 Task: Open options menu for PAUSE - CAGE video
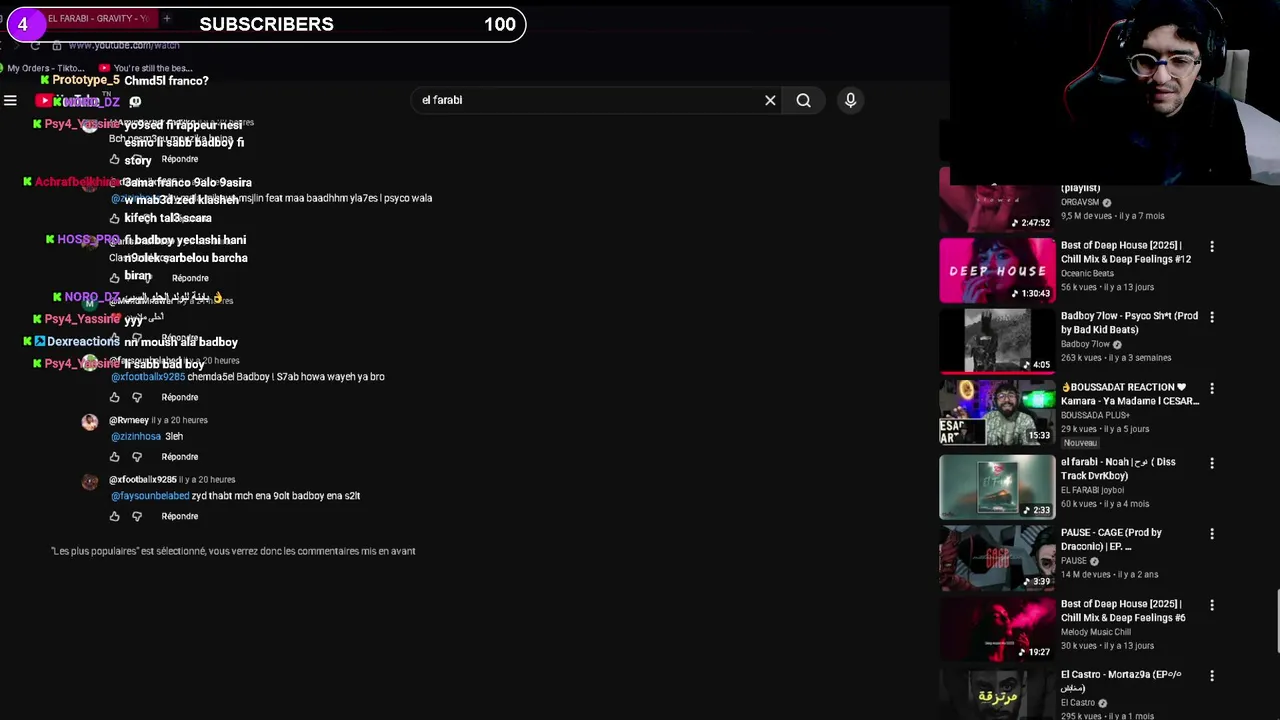[1212, 534]
